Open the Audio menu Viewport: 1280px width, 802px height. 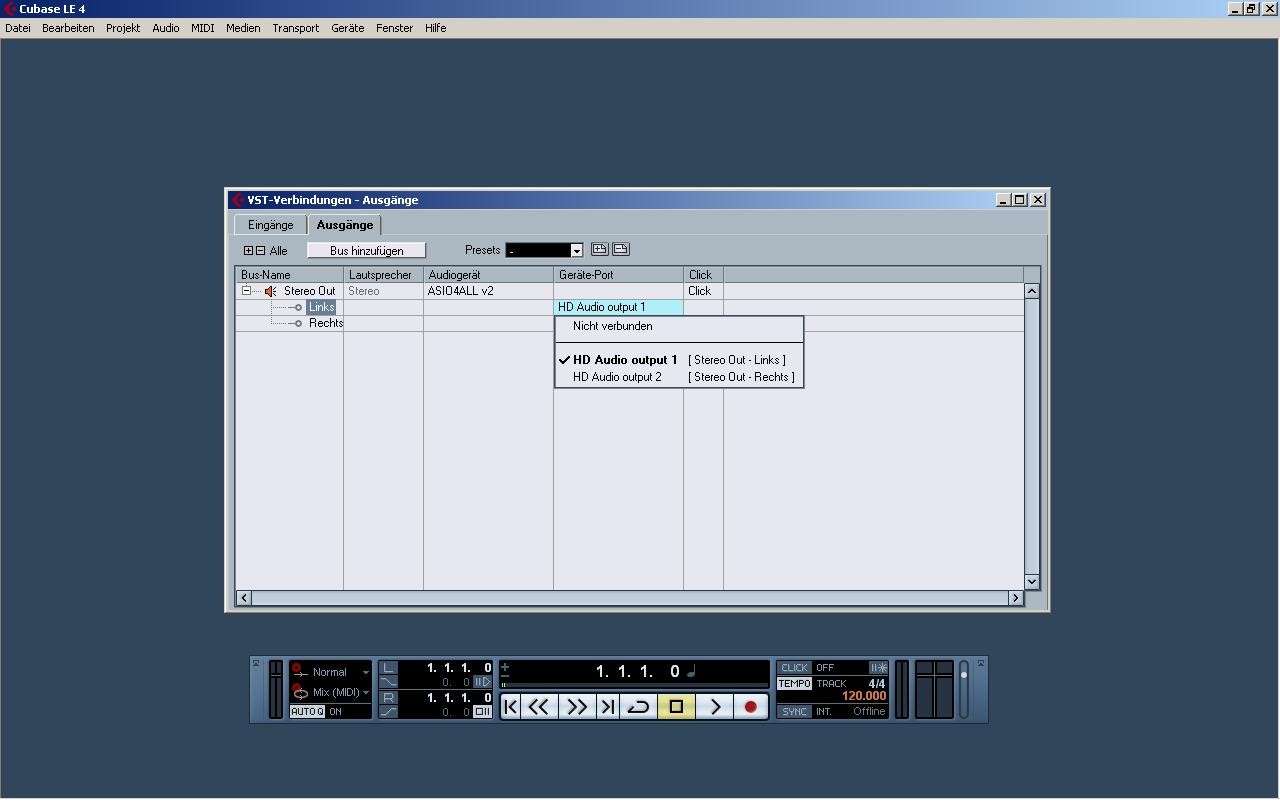point(166,28)
